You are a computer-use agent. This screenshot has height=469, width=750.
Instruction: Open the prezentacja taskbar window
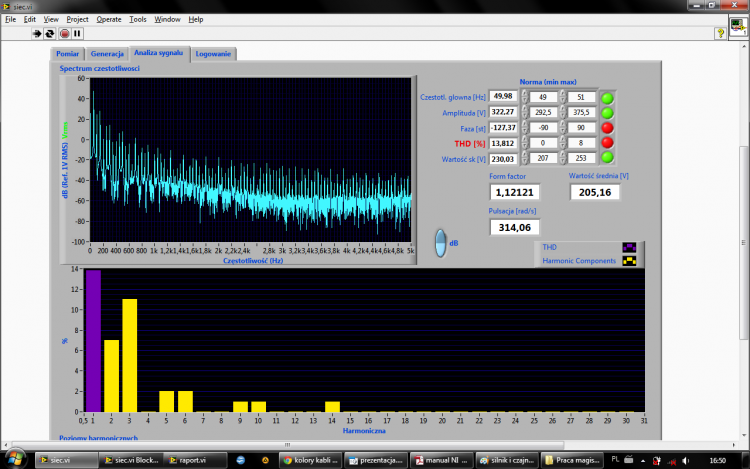[x=376, y=460]
